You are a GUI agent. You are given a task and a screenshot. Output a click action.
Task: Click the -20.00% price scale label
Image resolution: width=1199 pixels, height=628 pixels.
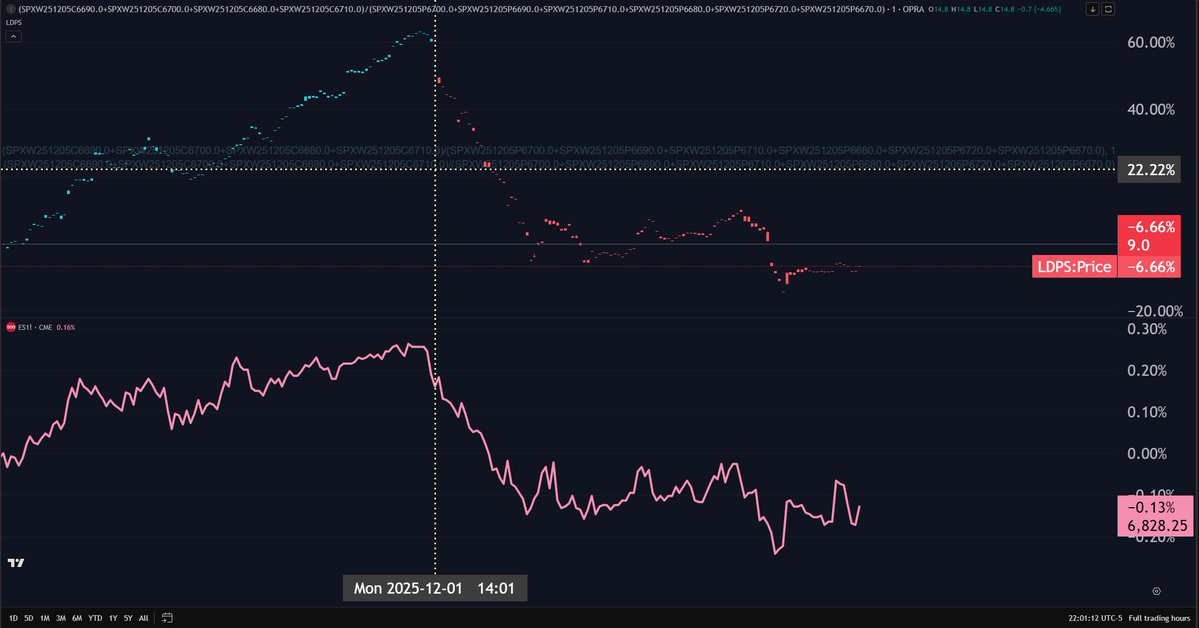(x=1155, y=311)
